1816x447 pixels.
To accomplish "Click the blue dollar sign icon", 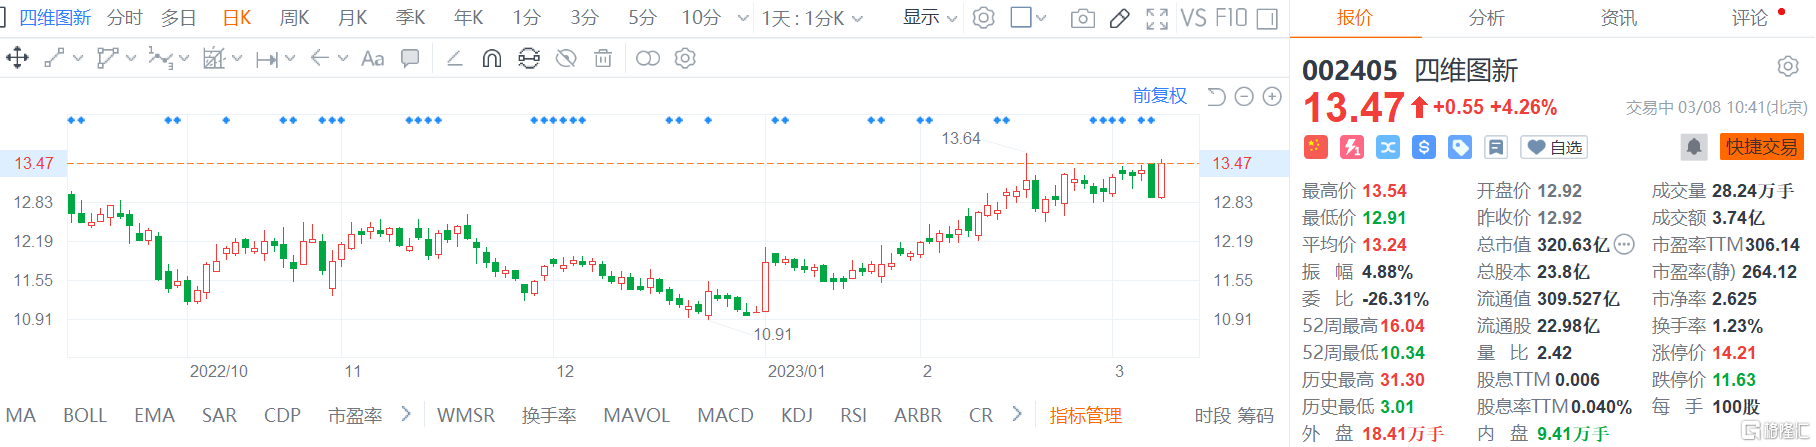I will [1424, 148].
